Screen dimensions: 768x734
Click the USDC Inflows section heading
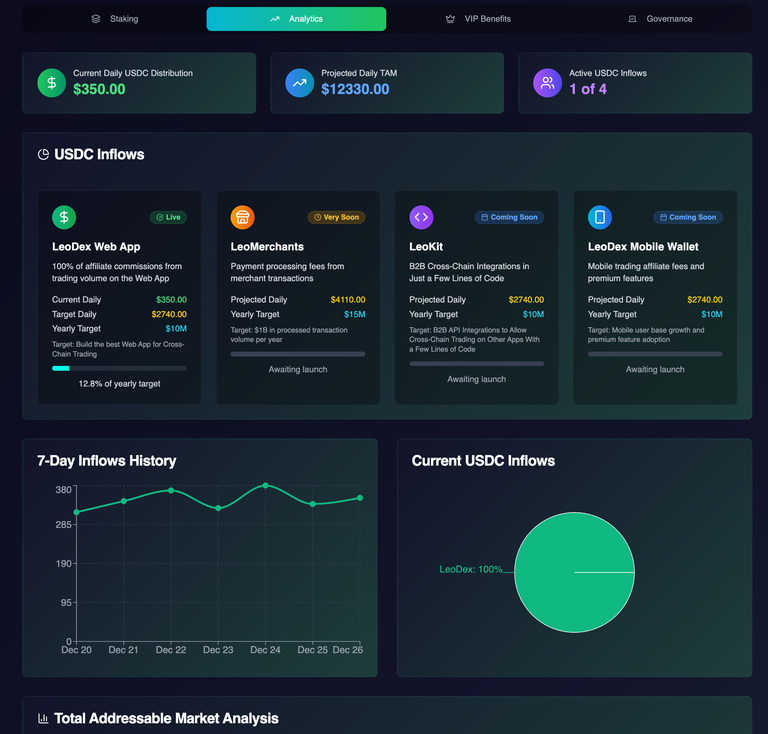click(x=99, y=155)
